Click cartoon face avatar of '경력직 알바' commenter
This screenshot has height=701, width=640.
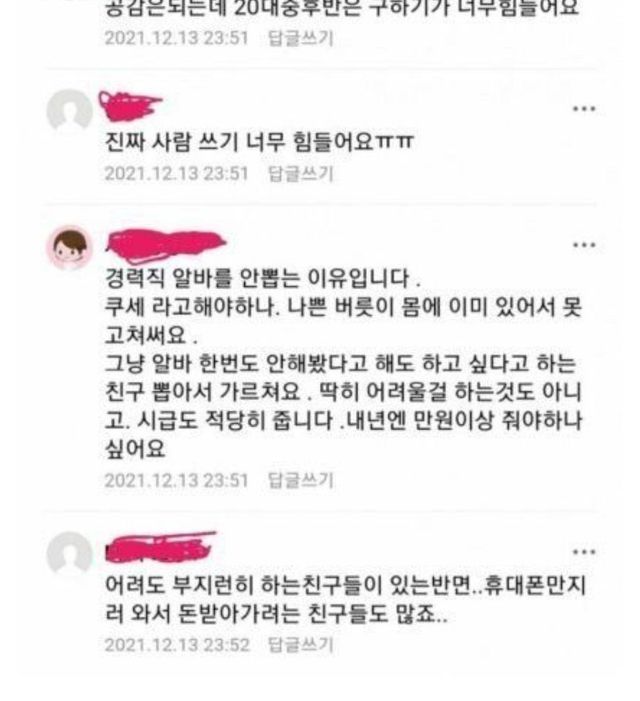(69, 247)
